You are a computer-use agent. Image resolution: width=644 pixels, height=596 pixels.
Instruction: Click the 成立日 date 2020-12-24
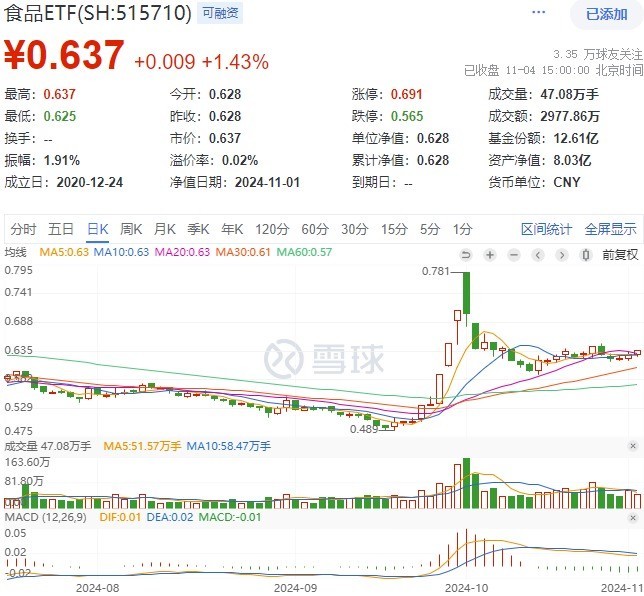90,182
